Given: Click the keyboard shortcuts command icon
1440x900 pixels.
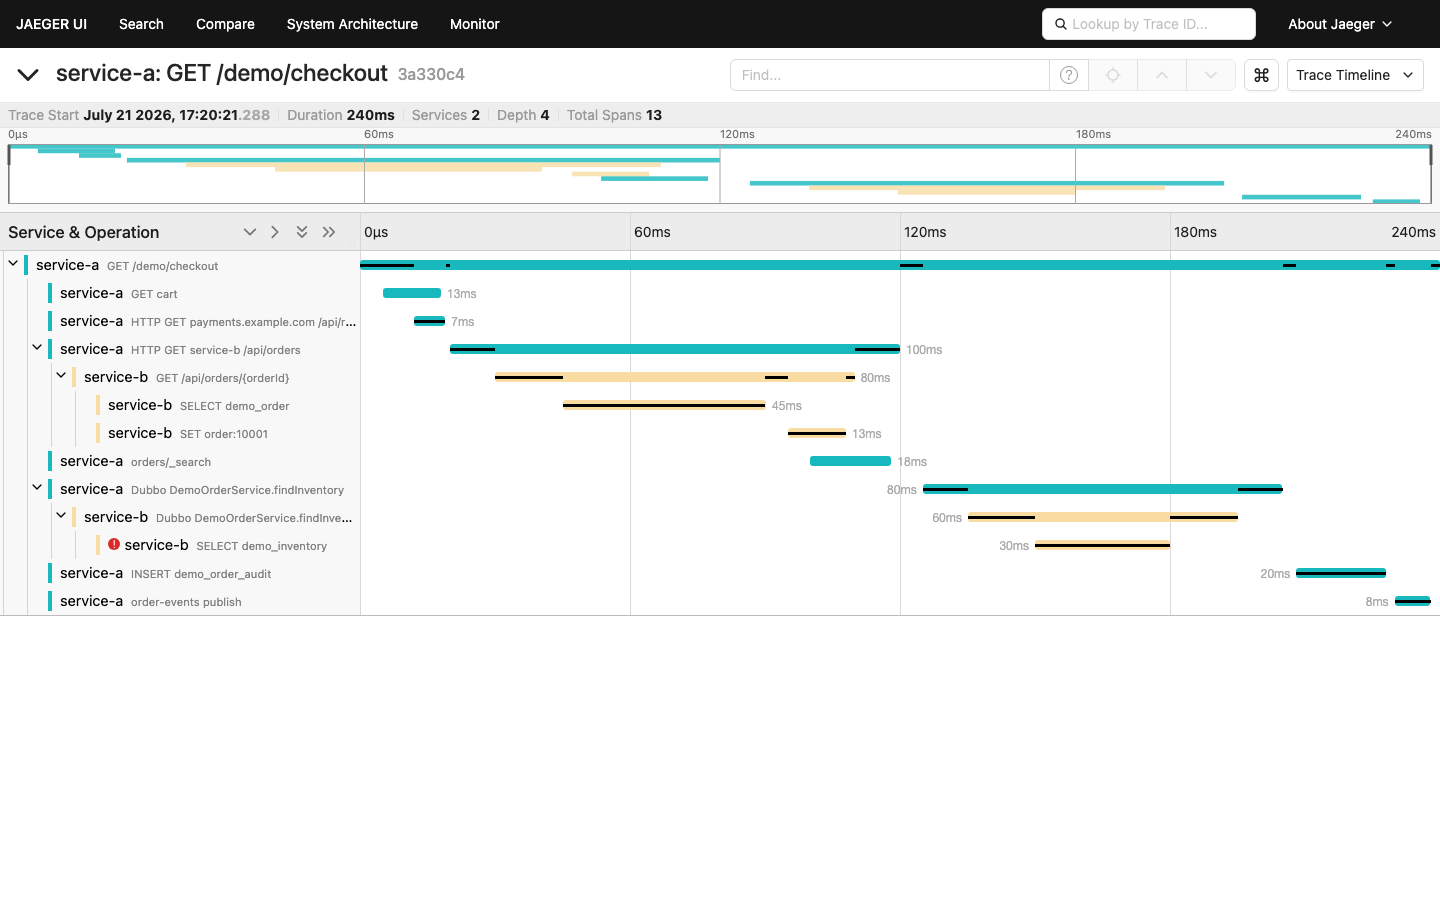Looking at the screenshot, I should click(1261, 75).
